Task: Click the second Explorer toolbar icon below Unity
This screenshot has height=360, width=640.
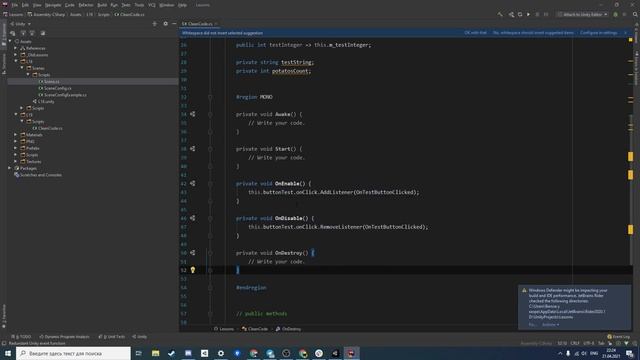Action: (x=23, y=33)
